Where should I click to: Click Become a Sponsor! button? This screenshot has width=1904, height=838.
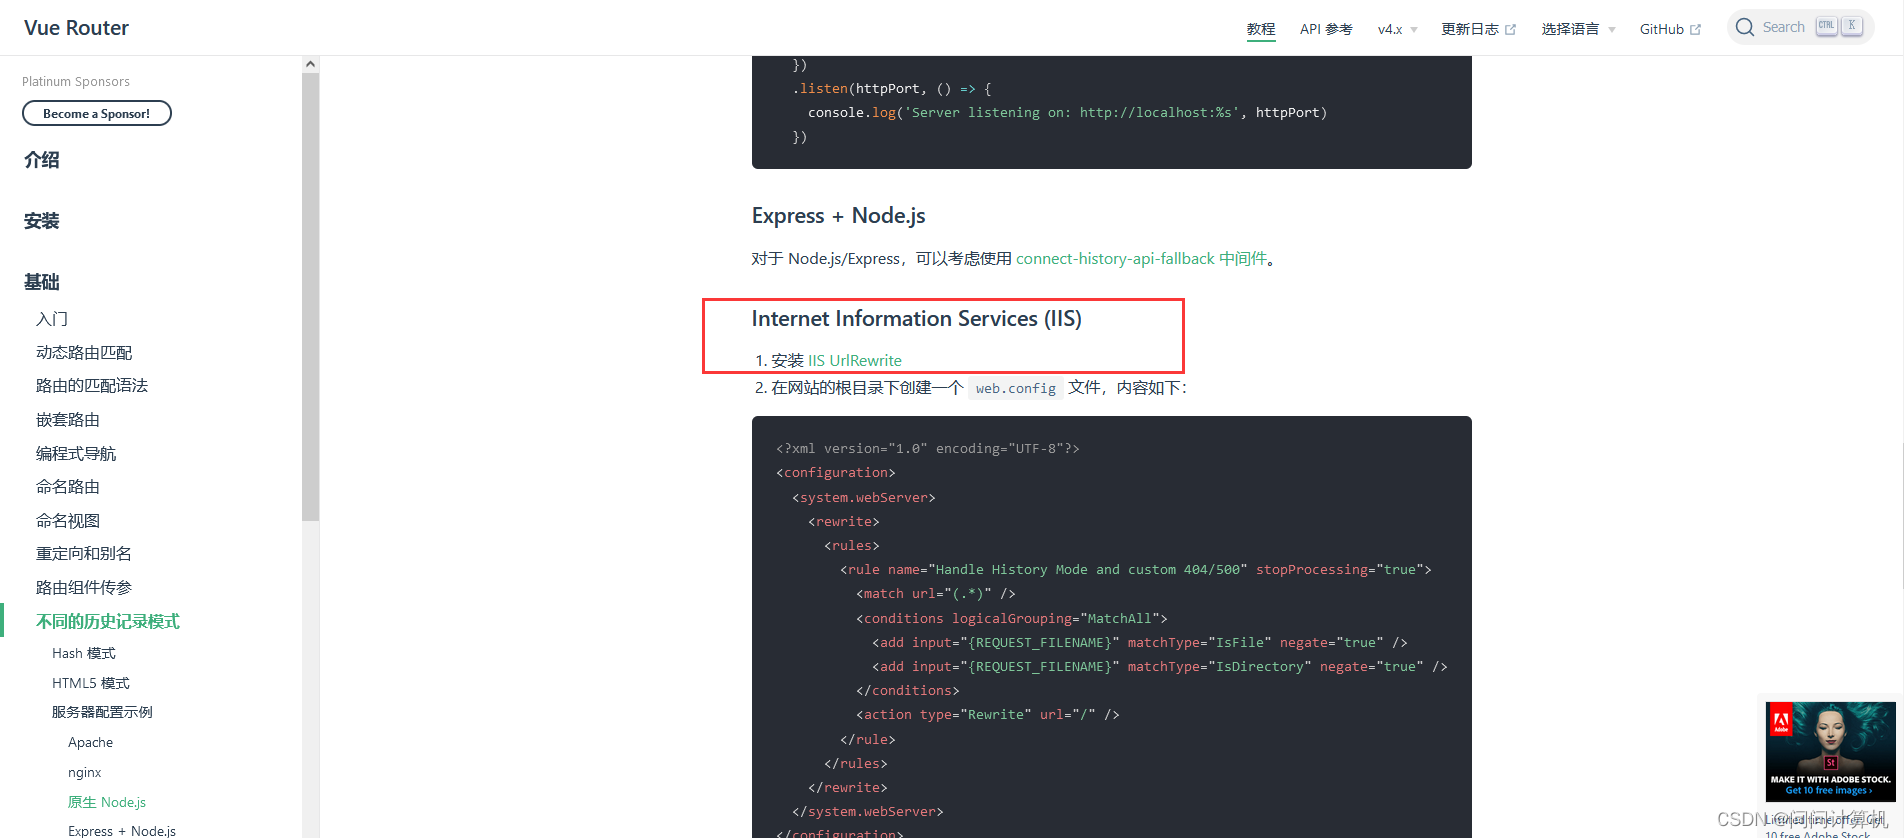tap(97, 113)
